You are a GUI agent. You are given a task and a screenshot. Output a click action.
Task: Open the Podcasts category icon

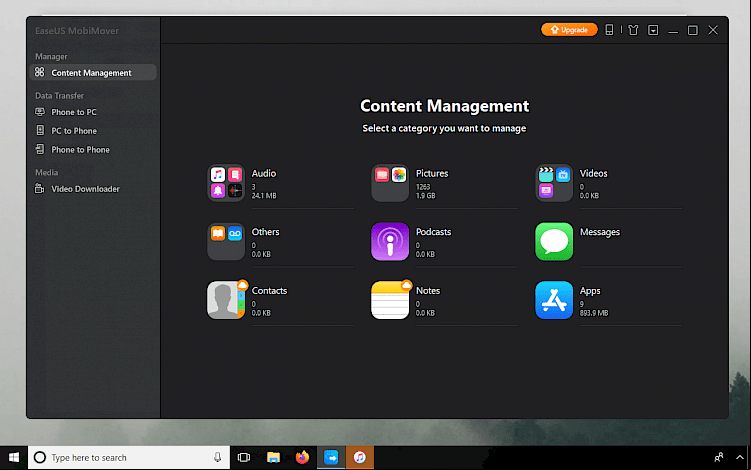(x=390, y=241)
